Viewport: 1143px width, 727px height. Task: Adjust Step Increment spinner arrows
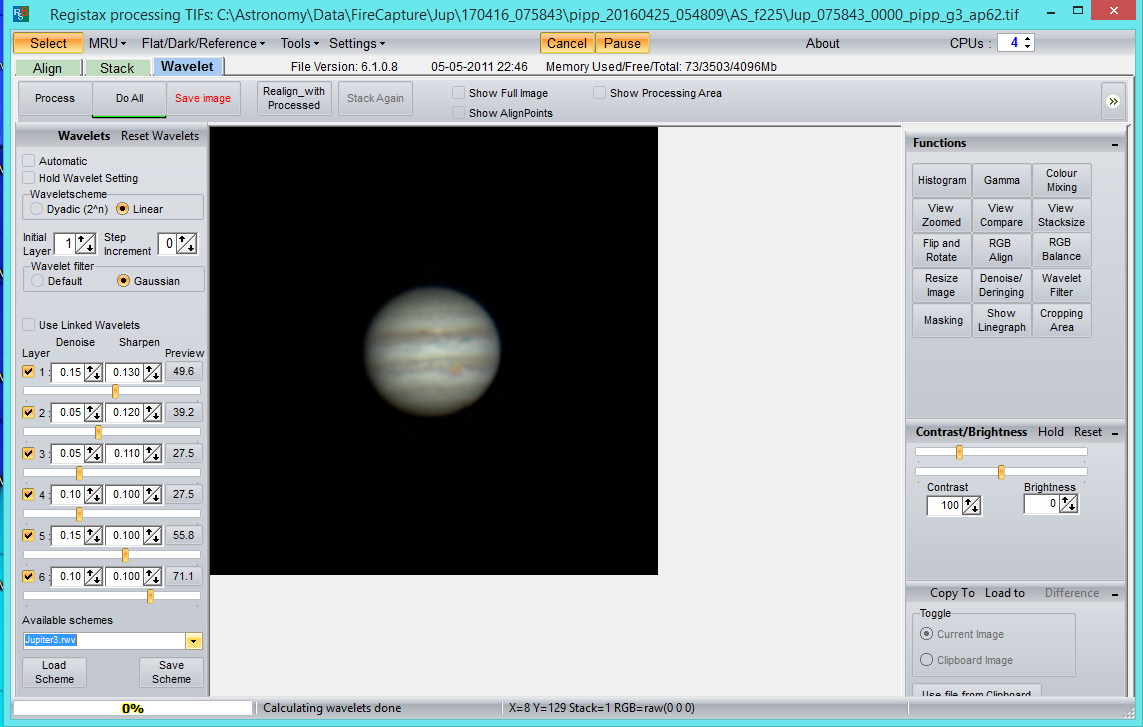coord(186,244)
